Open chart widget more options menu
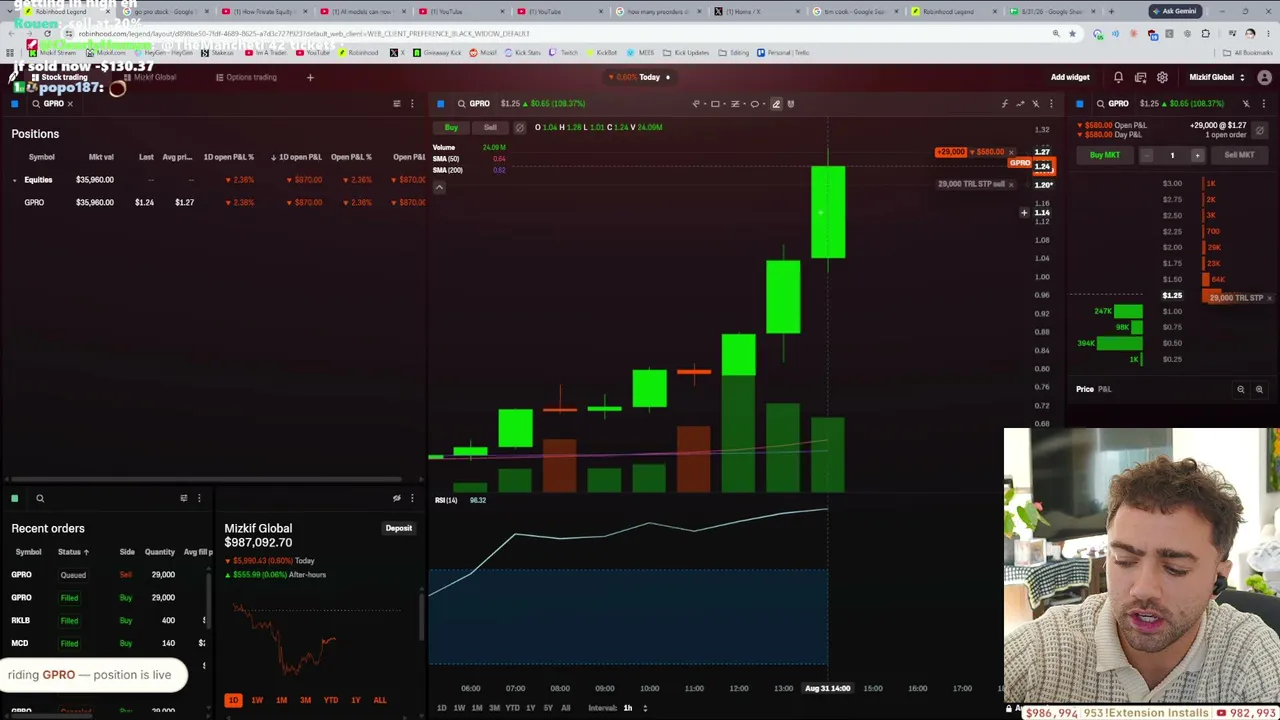 tap(1050, 103)
